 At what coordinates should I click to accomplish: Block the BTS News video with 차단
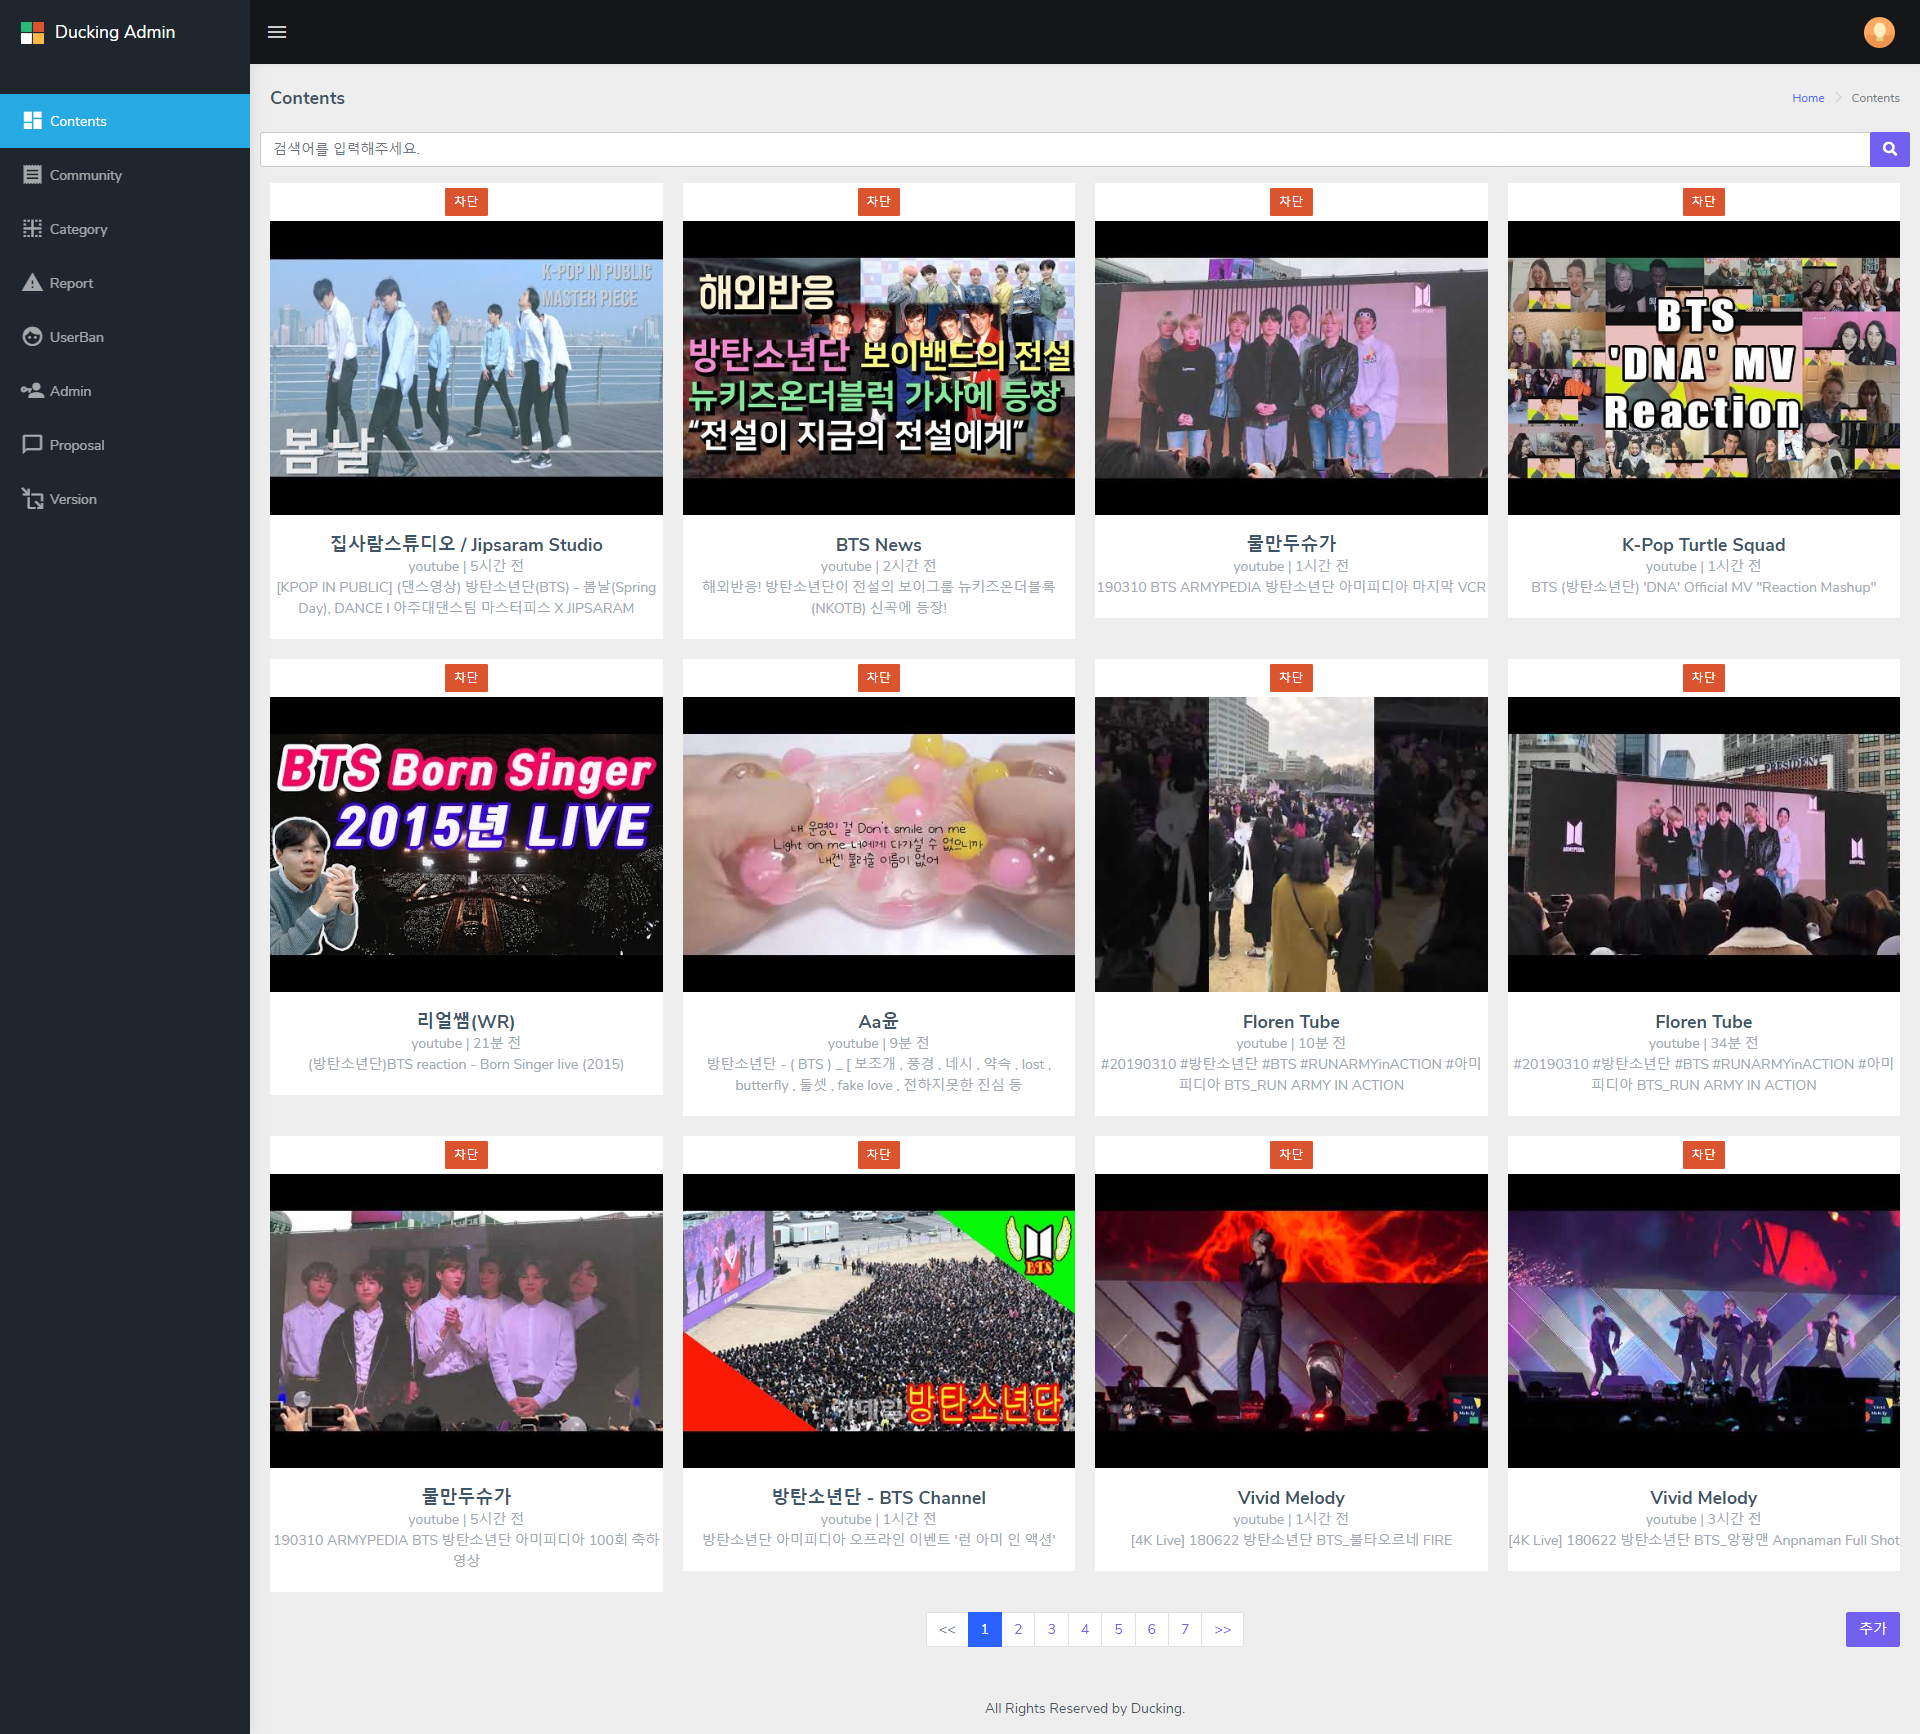[878, 202]
